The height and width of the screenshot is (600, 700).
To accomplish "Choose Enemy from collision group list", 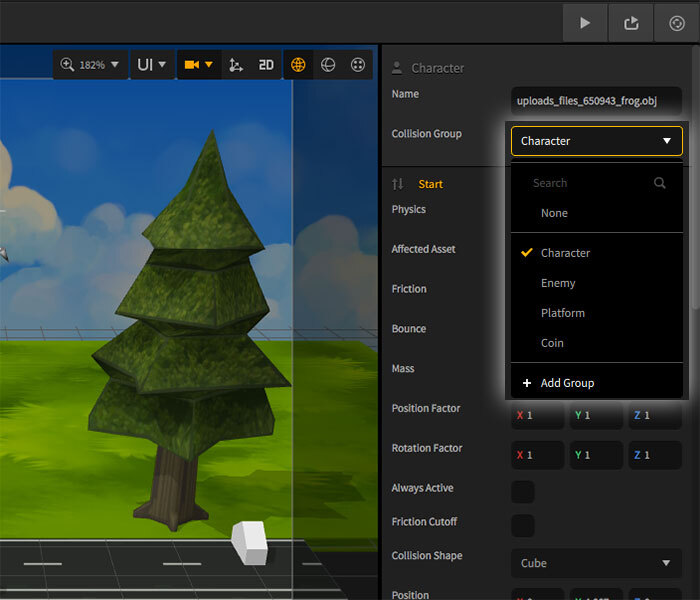I will point(558,283).
